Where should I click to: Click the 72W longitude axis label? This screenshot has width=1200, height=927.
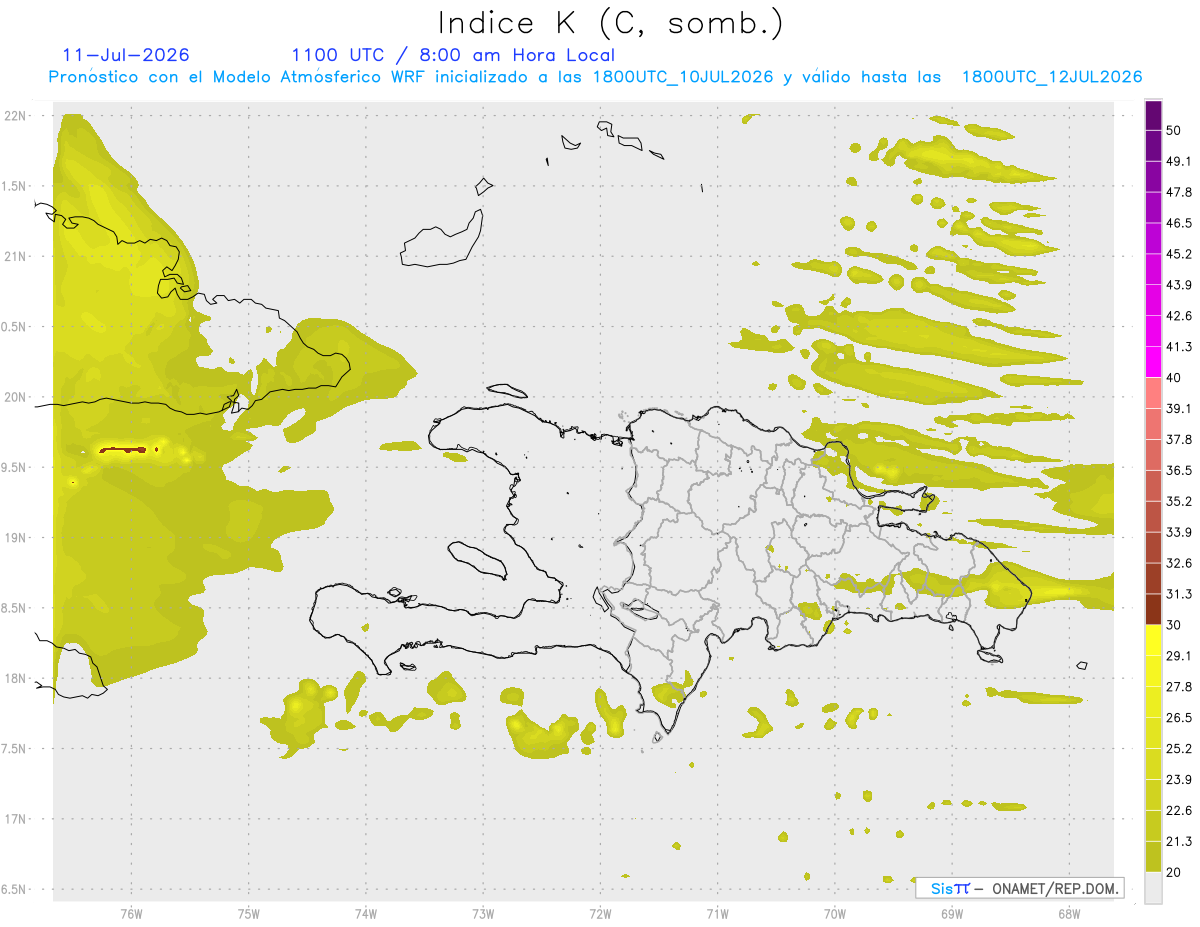(600, 913)
